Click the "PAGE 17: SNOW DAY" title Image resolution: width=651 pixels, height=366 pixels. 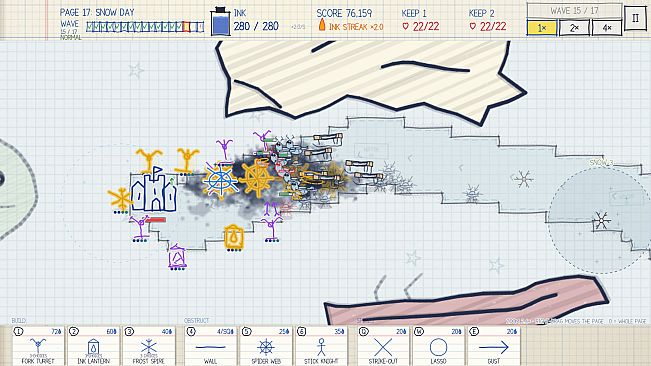click(x=97, y=12)
